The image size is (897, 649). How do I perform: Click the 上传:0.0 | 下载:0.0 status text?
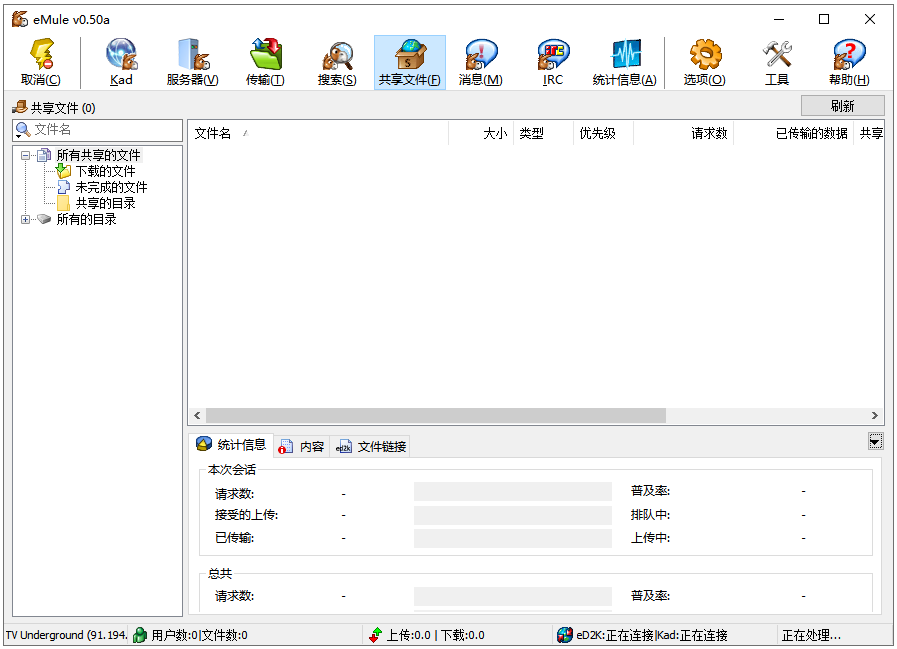click(435, 635)
